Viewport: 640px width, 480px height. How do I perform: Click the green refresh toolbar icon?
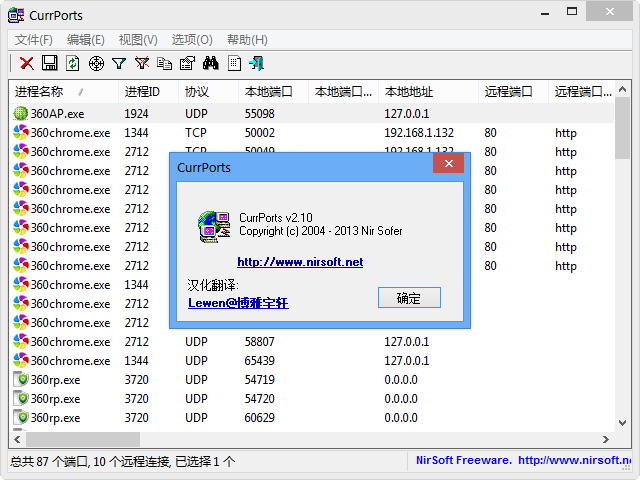tap(72, 63)
